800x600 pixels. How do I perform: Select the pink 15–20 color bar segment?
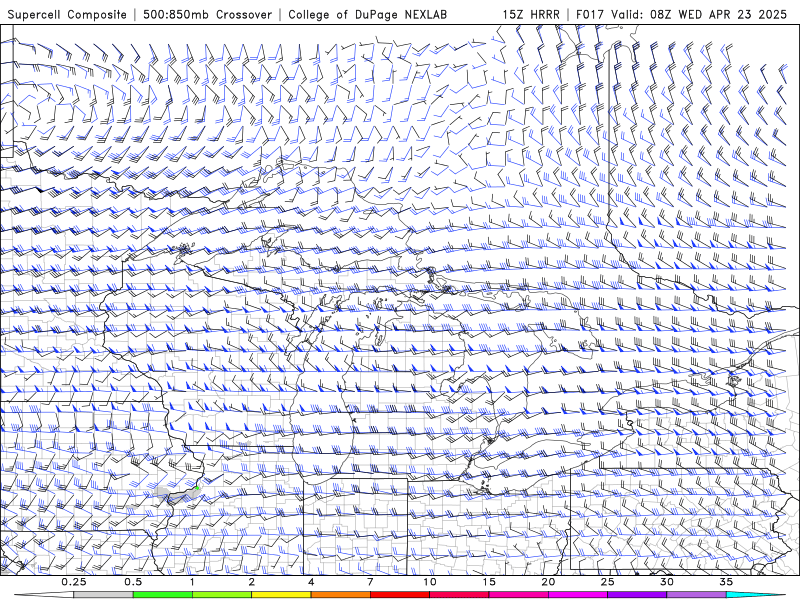click(x=518, y=595)
